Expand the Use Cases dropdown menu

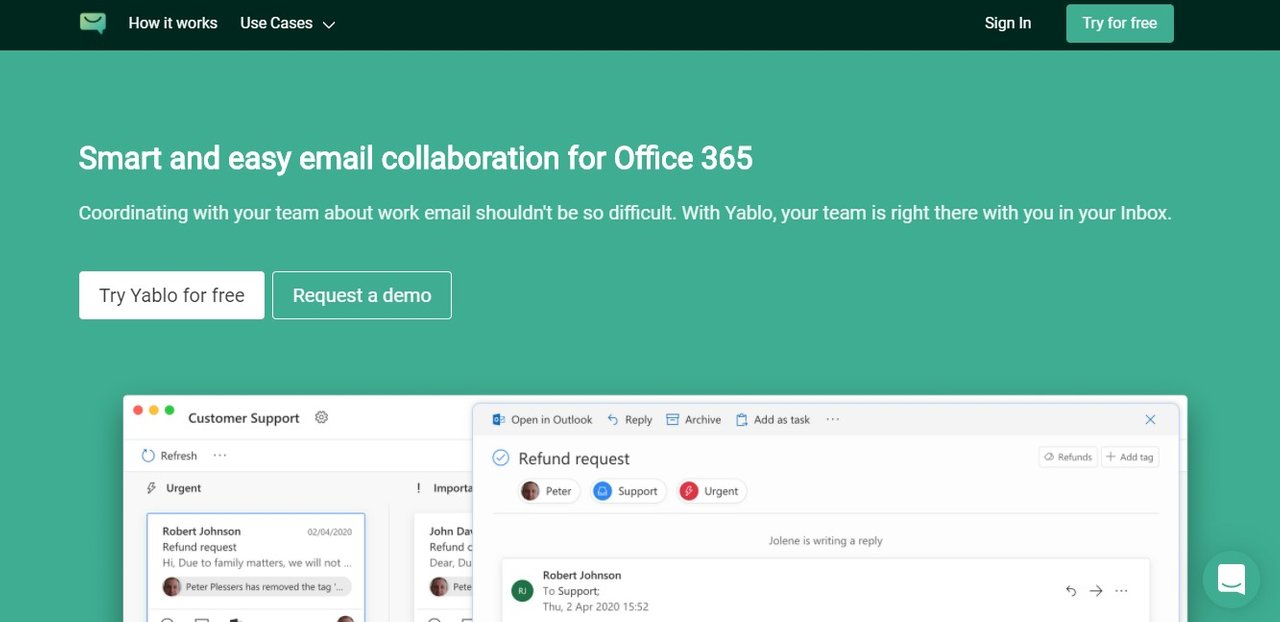click(288, 23)
